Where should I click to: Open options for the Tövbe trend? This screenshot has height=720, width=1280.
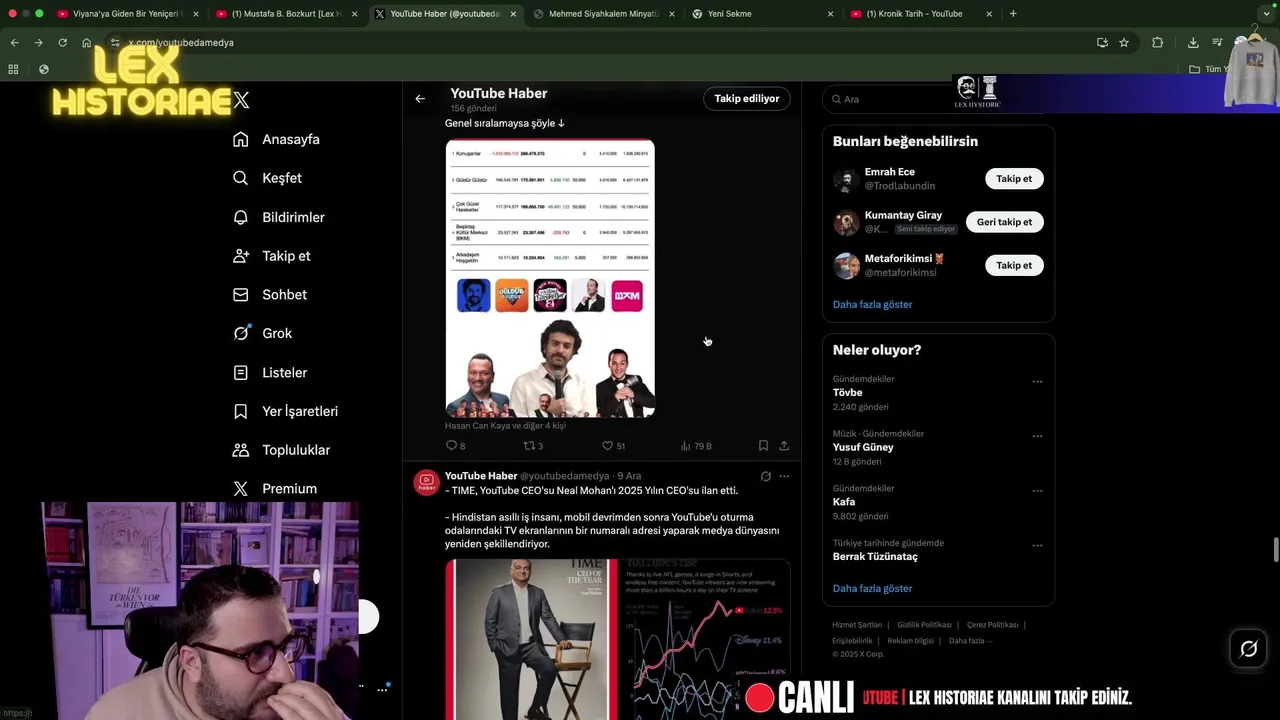click(x=1037, y=381)
